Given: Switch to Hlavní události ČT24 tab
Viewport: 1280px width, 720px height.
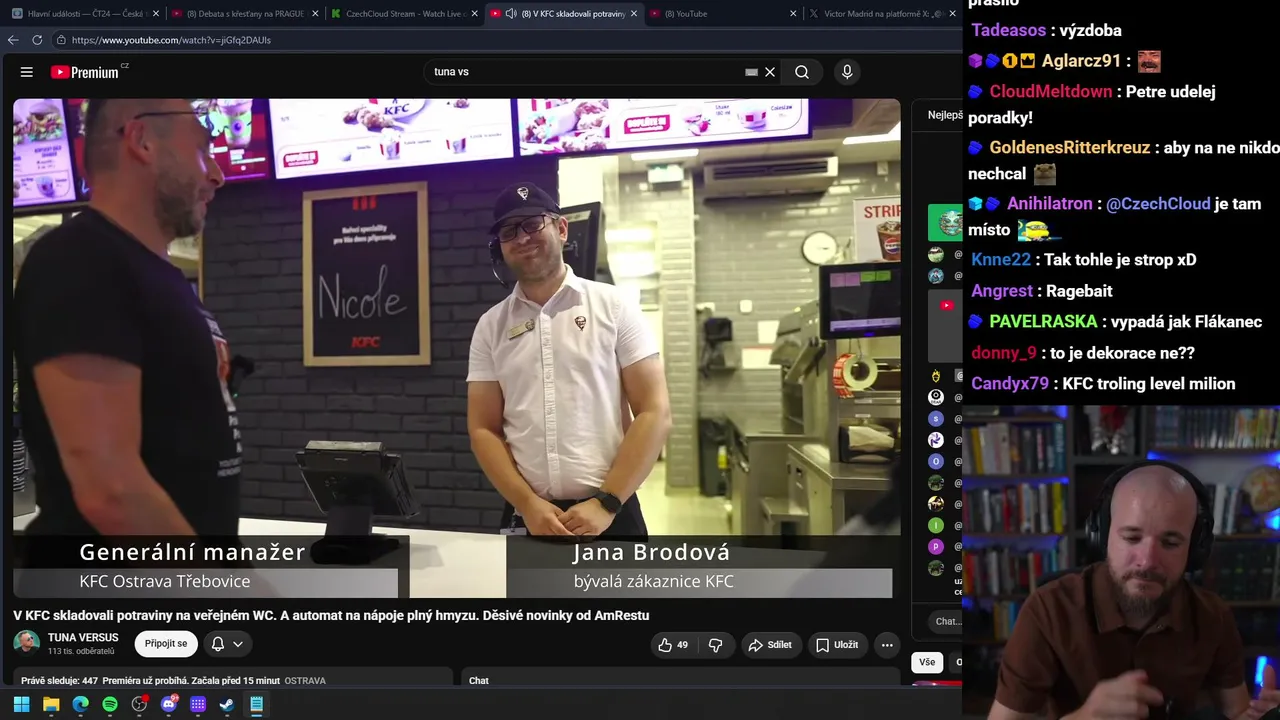Looking at the screenshot, I should pos(85,14).
